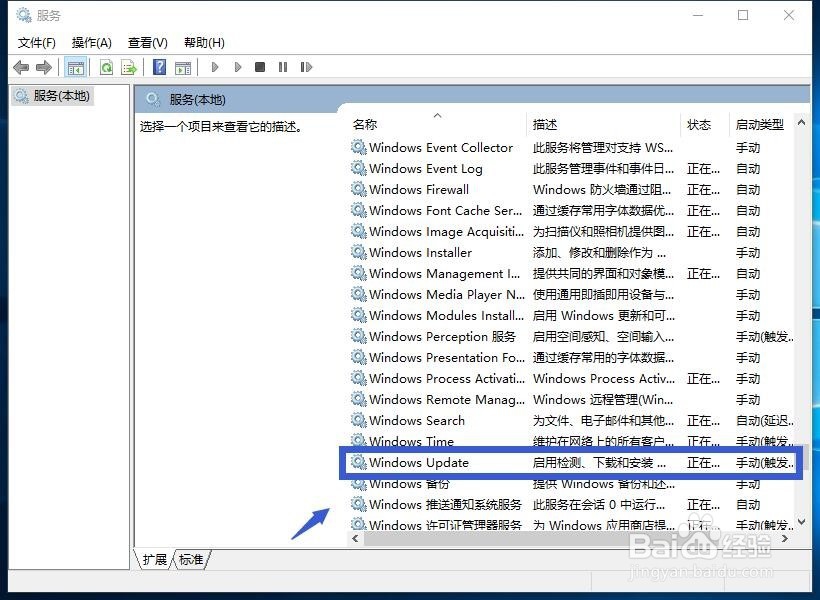Open the 查看(V) menu
This screenshot has width=820, height=600.
tap(146, 42)
